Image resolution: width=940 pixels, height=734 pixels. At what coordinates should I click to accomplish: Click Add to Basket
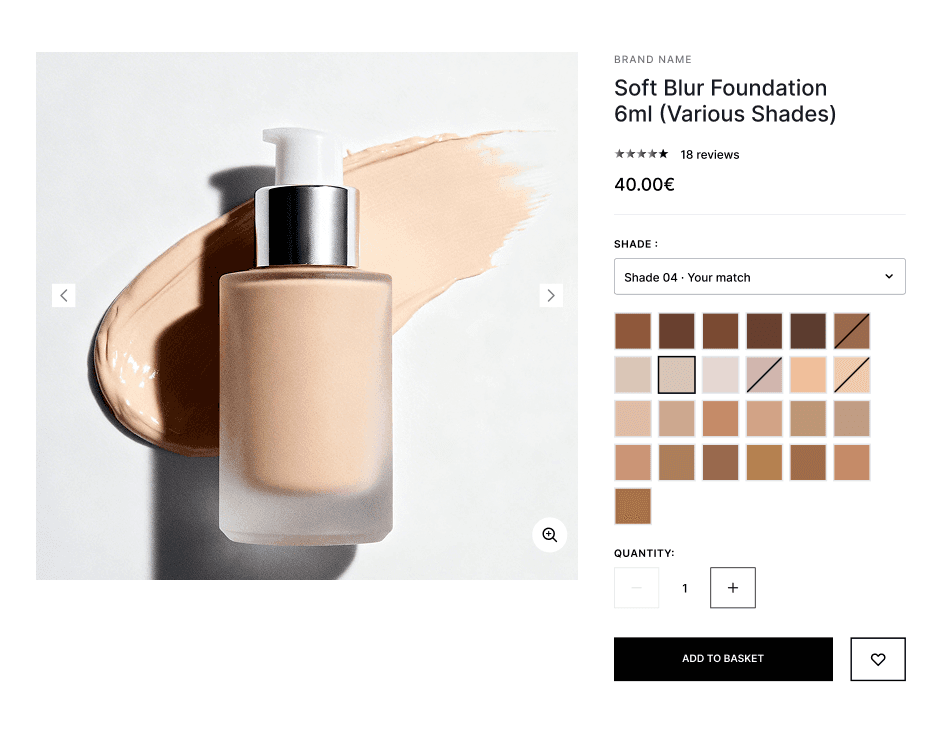[x=723, y=658]
